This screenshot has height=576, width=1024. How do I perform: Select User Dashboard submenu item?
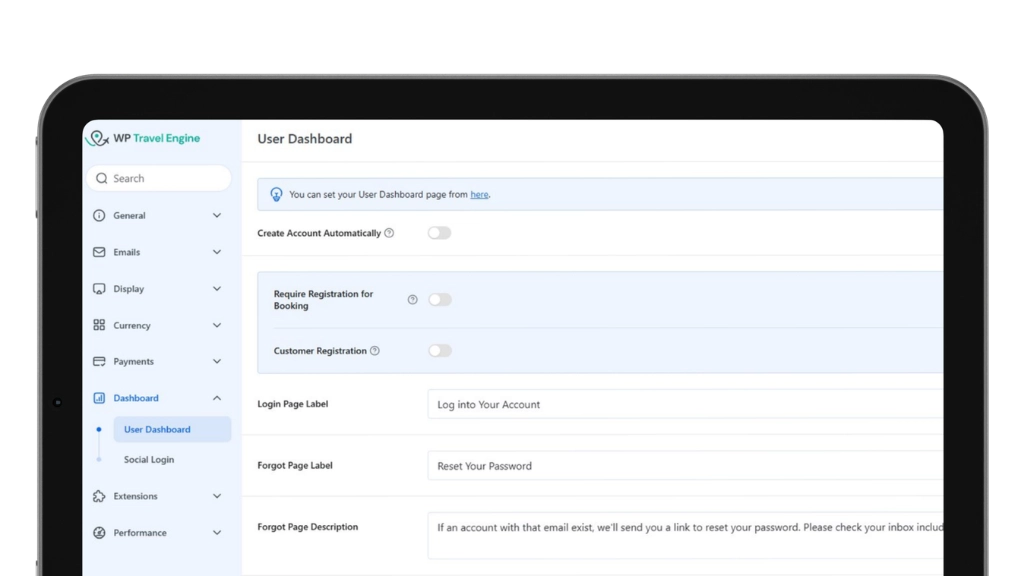[x=157, y=430]
